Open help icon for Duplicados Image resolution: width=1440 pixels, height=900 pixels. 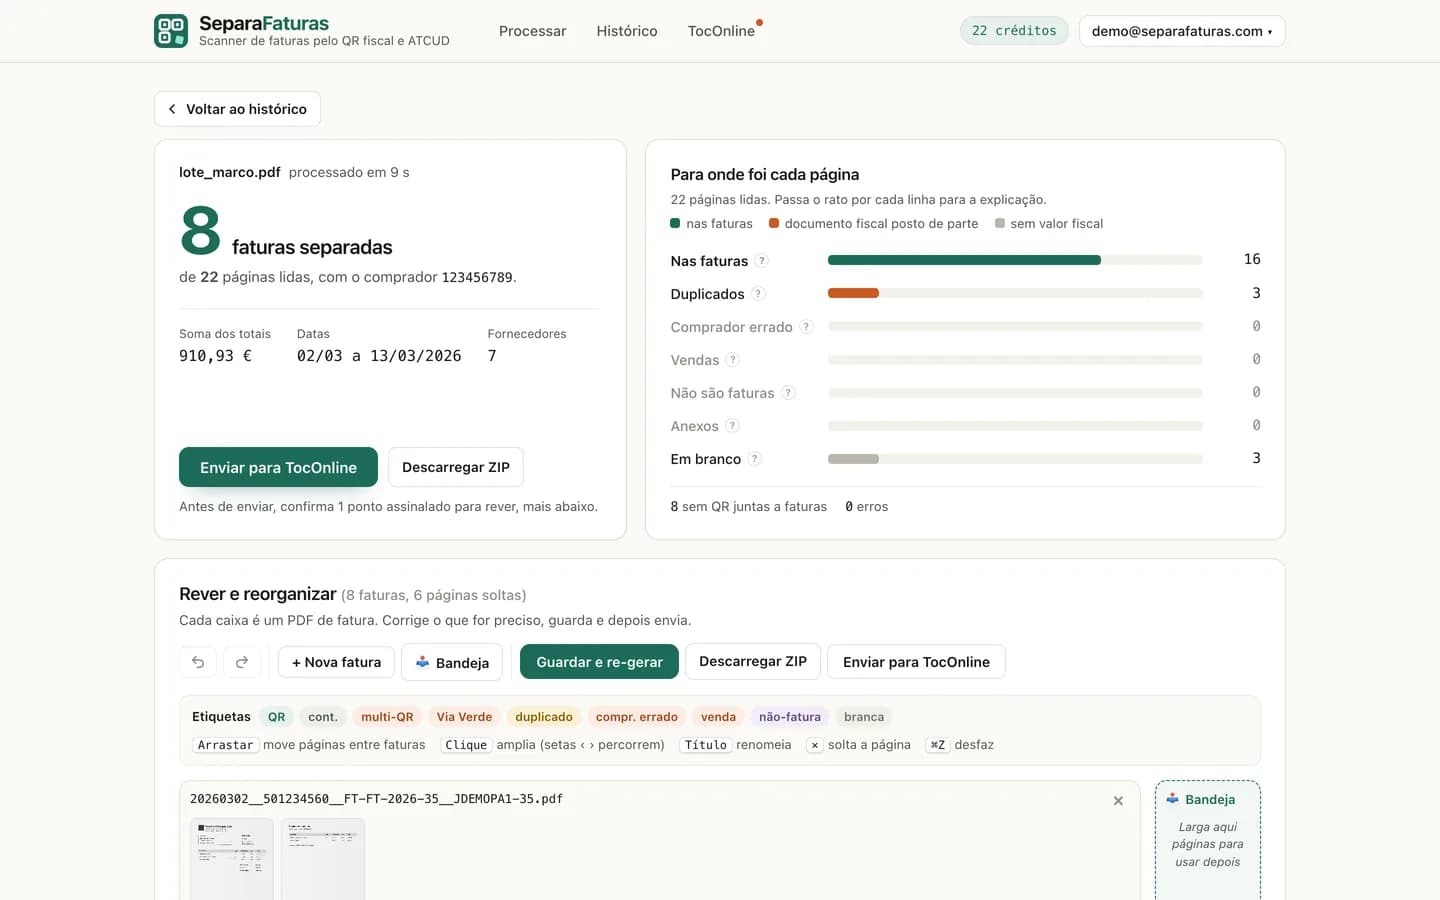pyautogui.click(x=758, y=294)
